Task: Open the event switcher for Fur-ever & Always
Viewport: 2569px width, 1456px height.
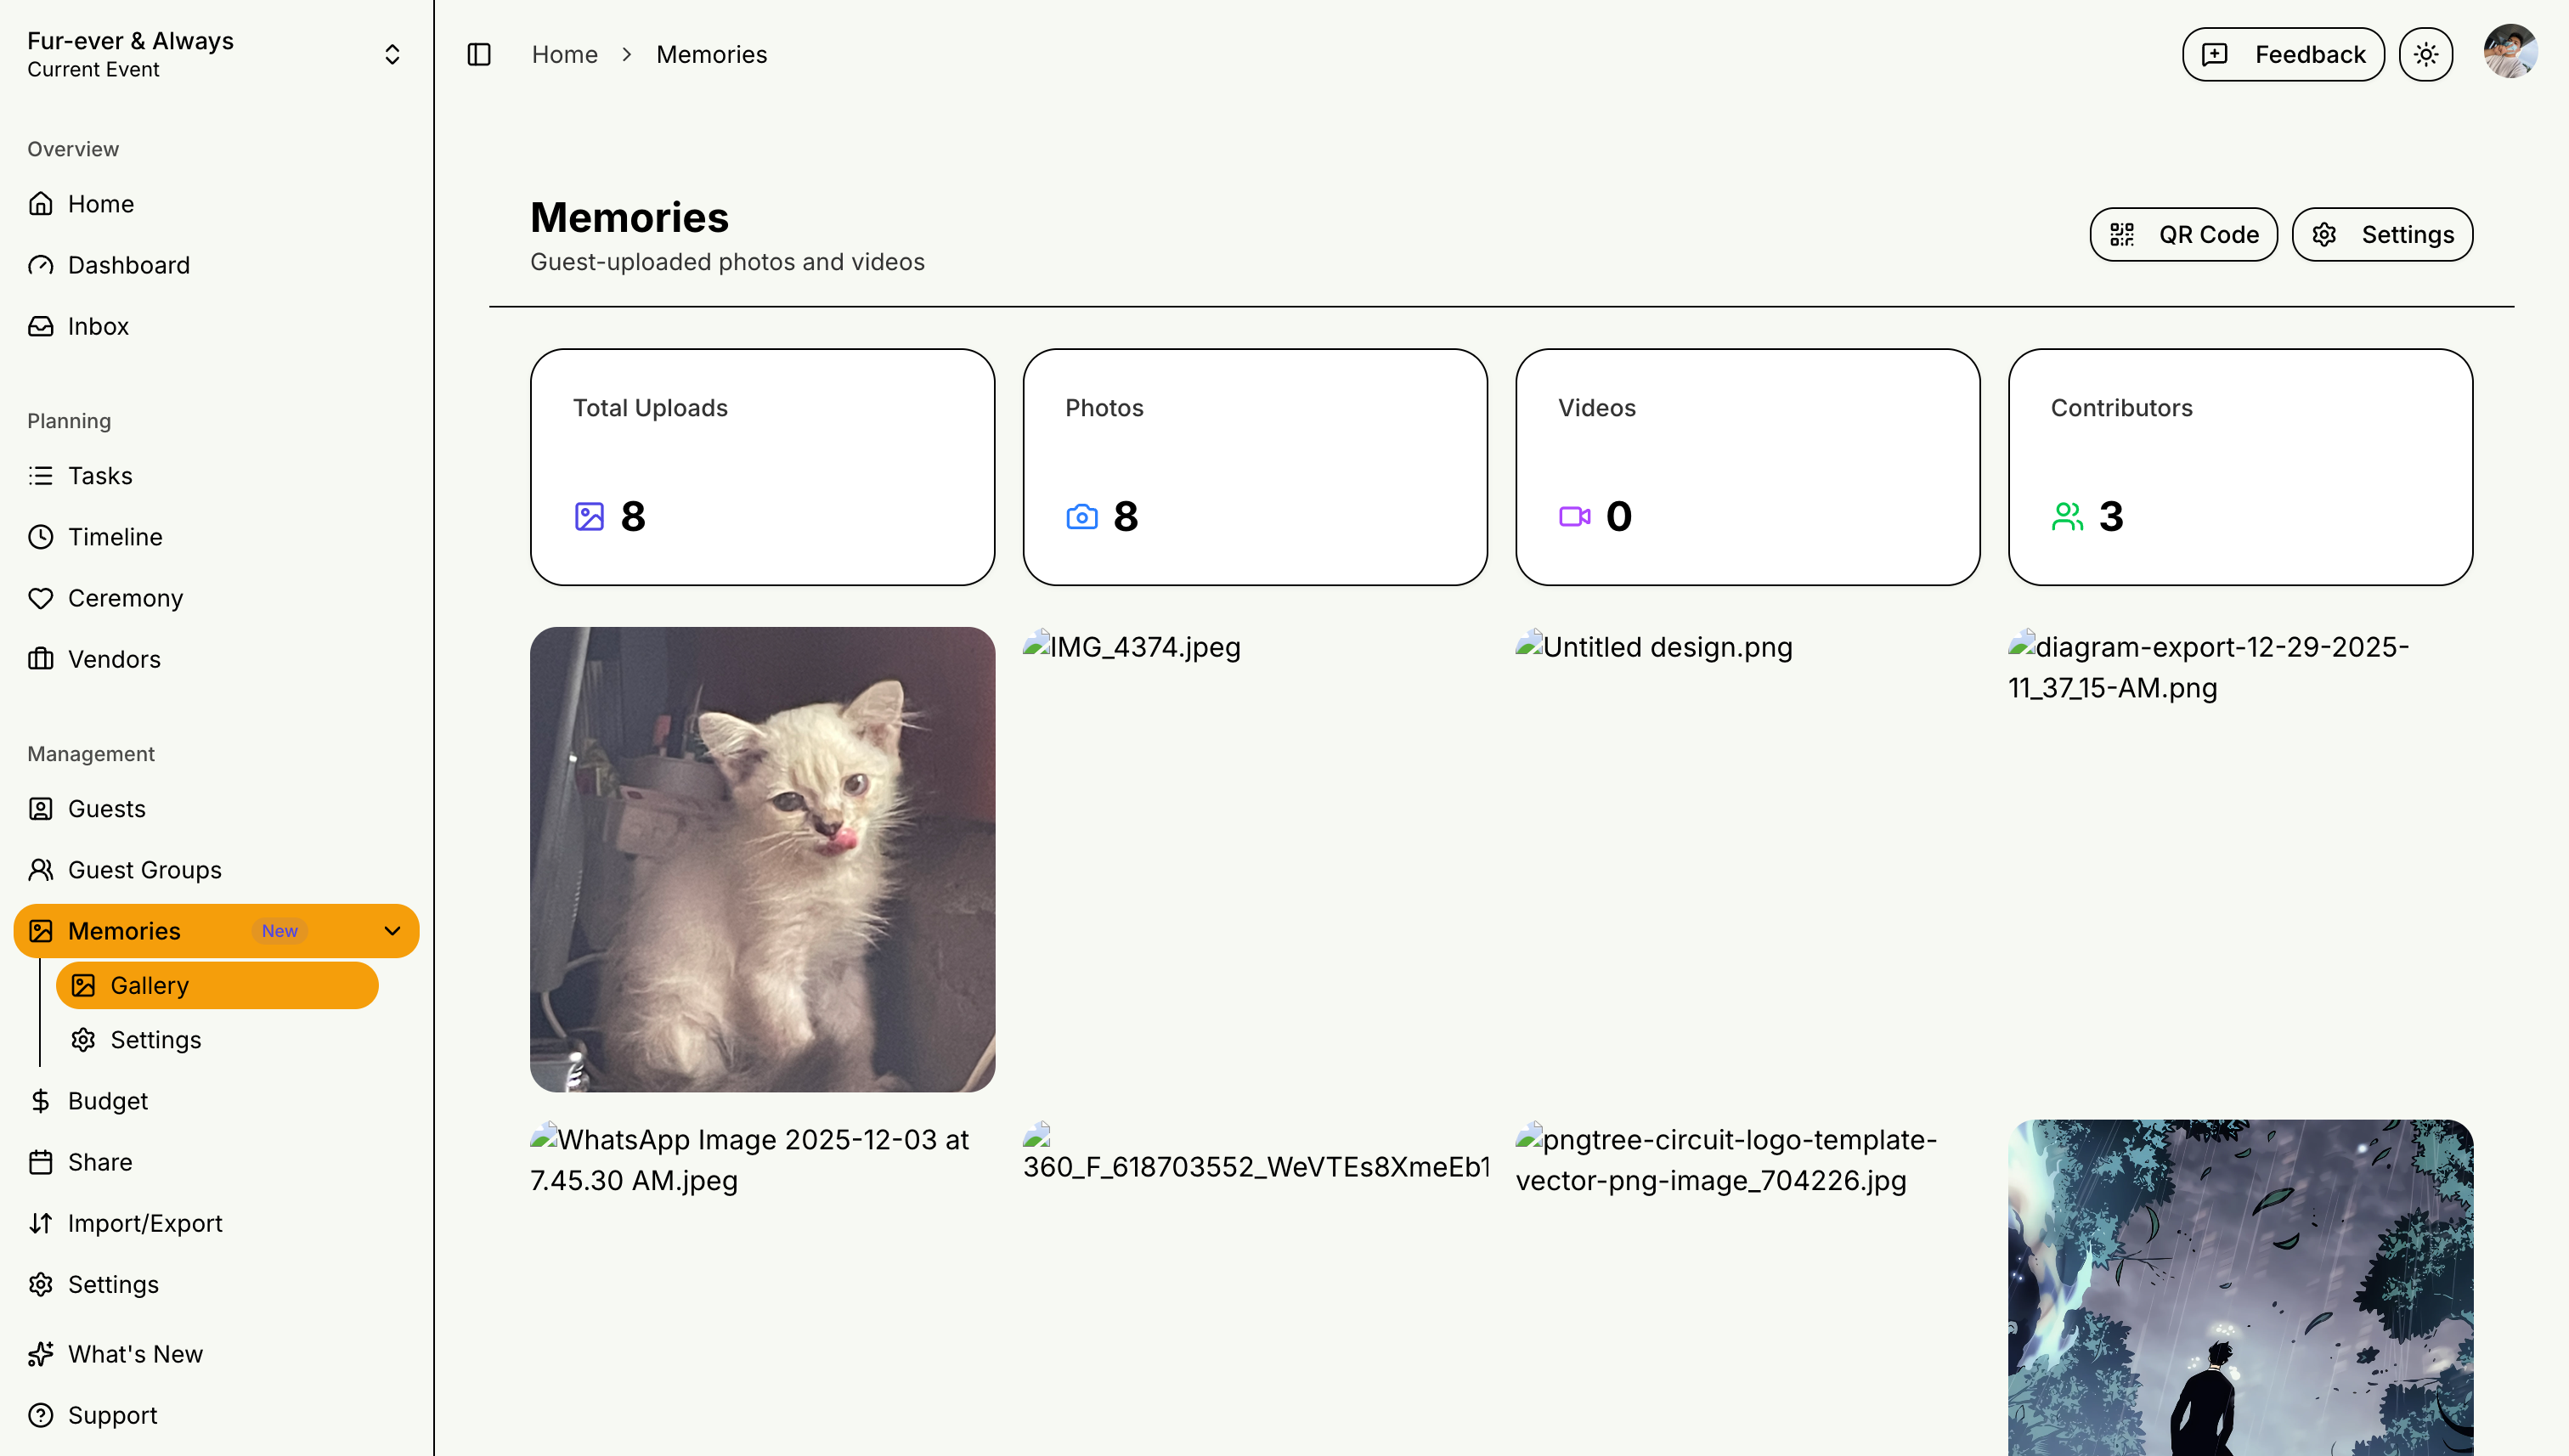Action: coord(392,54)
